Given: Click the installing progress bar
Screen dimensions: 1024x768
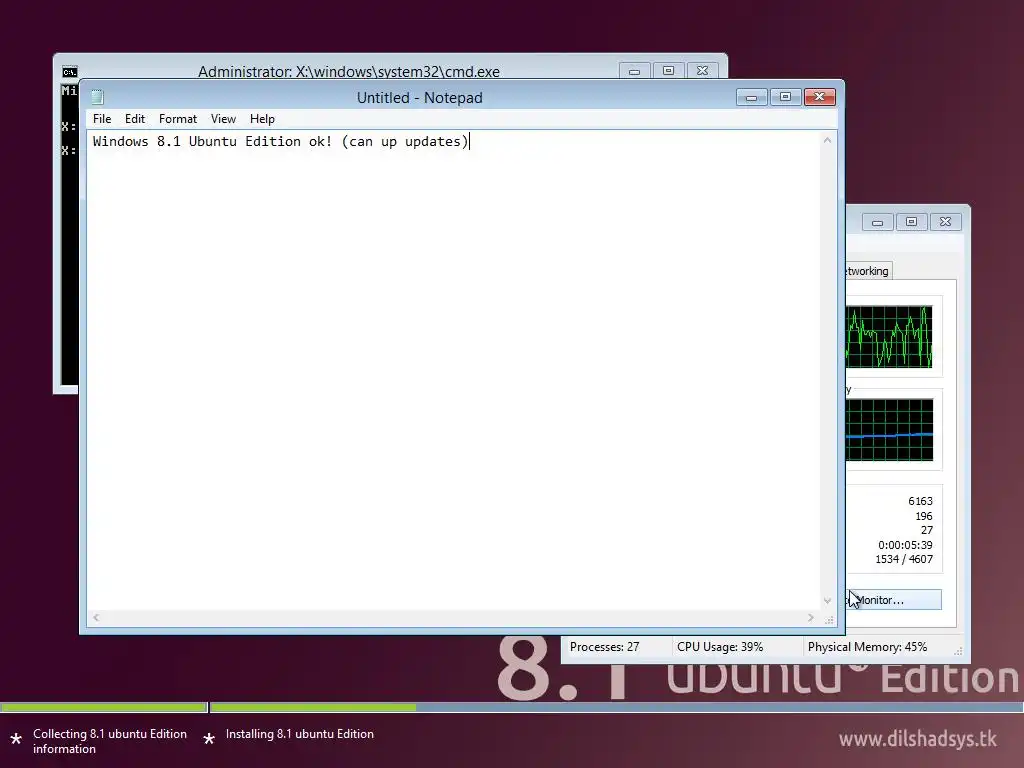Looking at the screenshot, I should tap(616, 707).
